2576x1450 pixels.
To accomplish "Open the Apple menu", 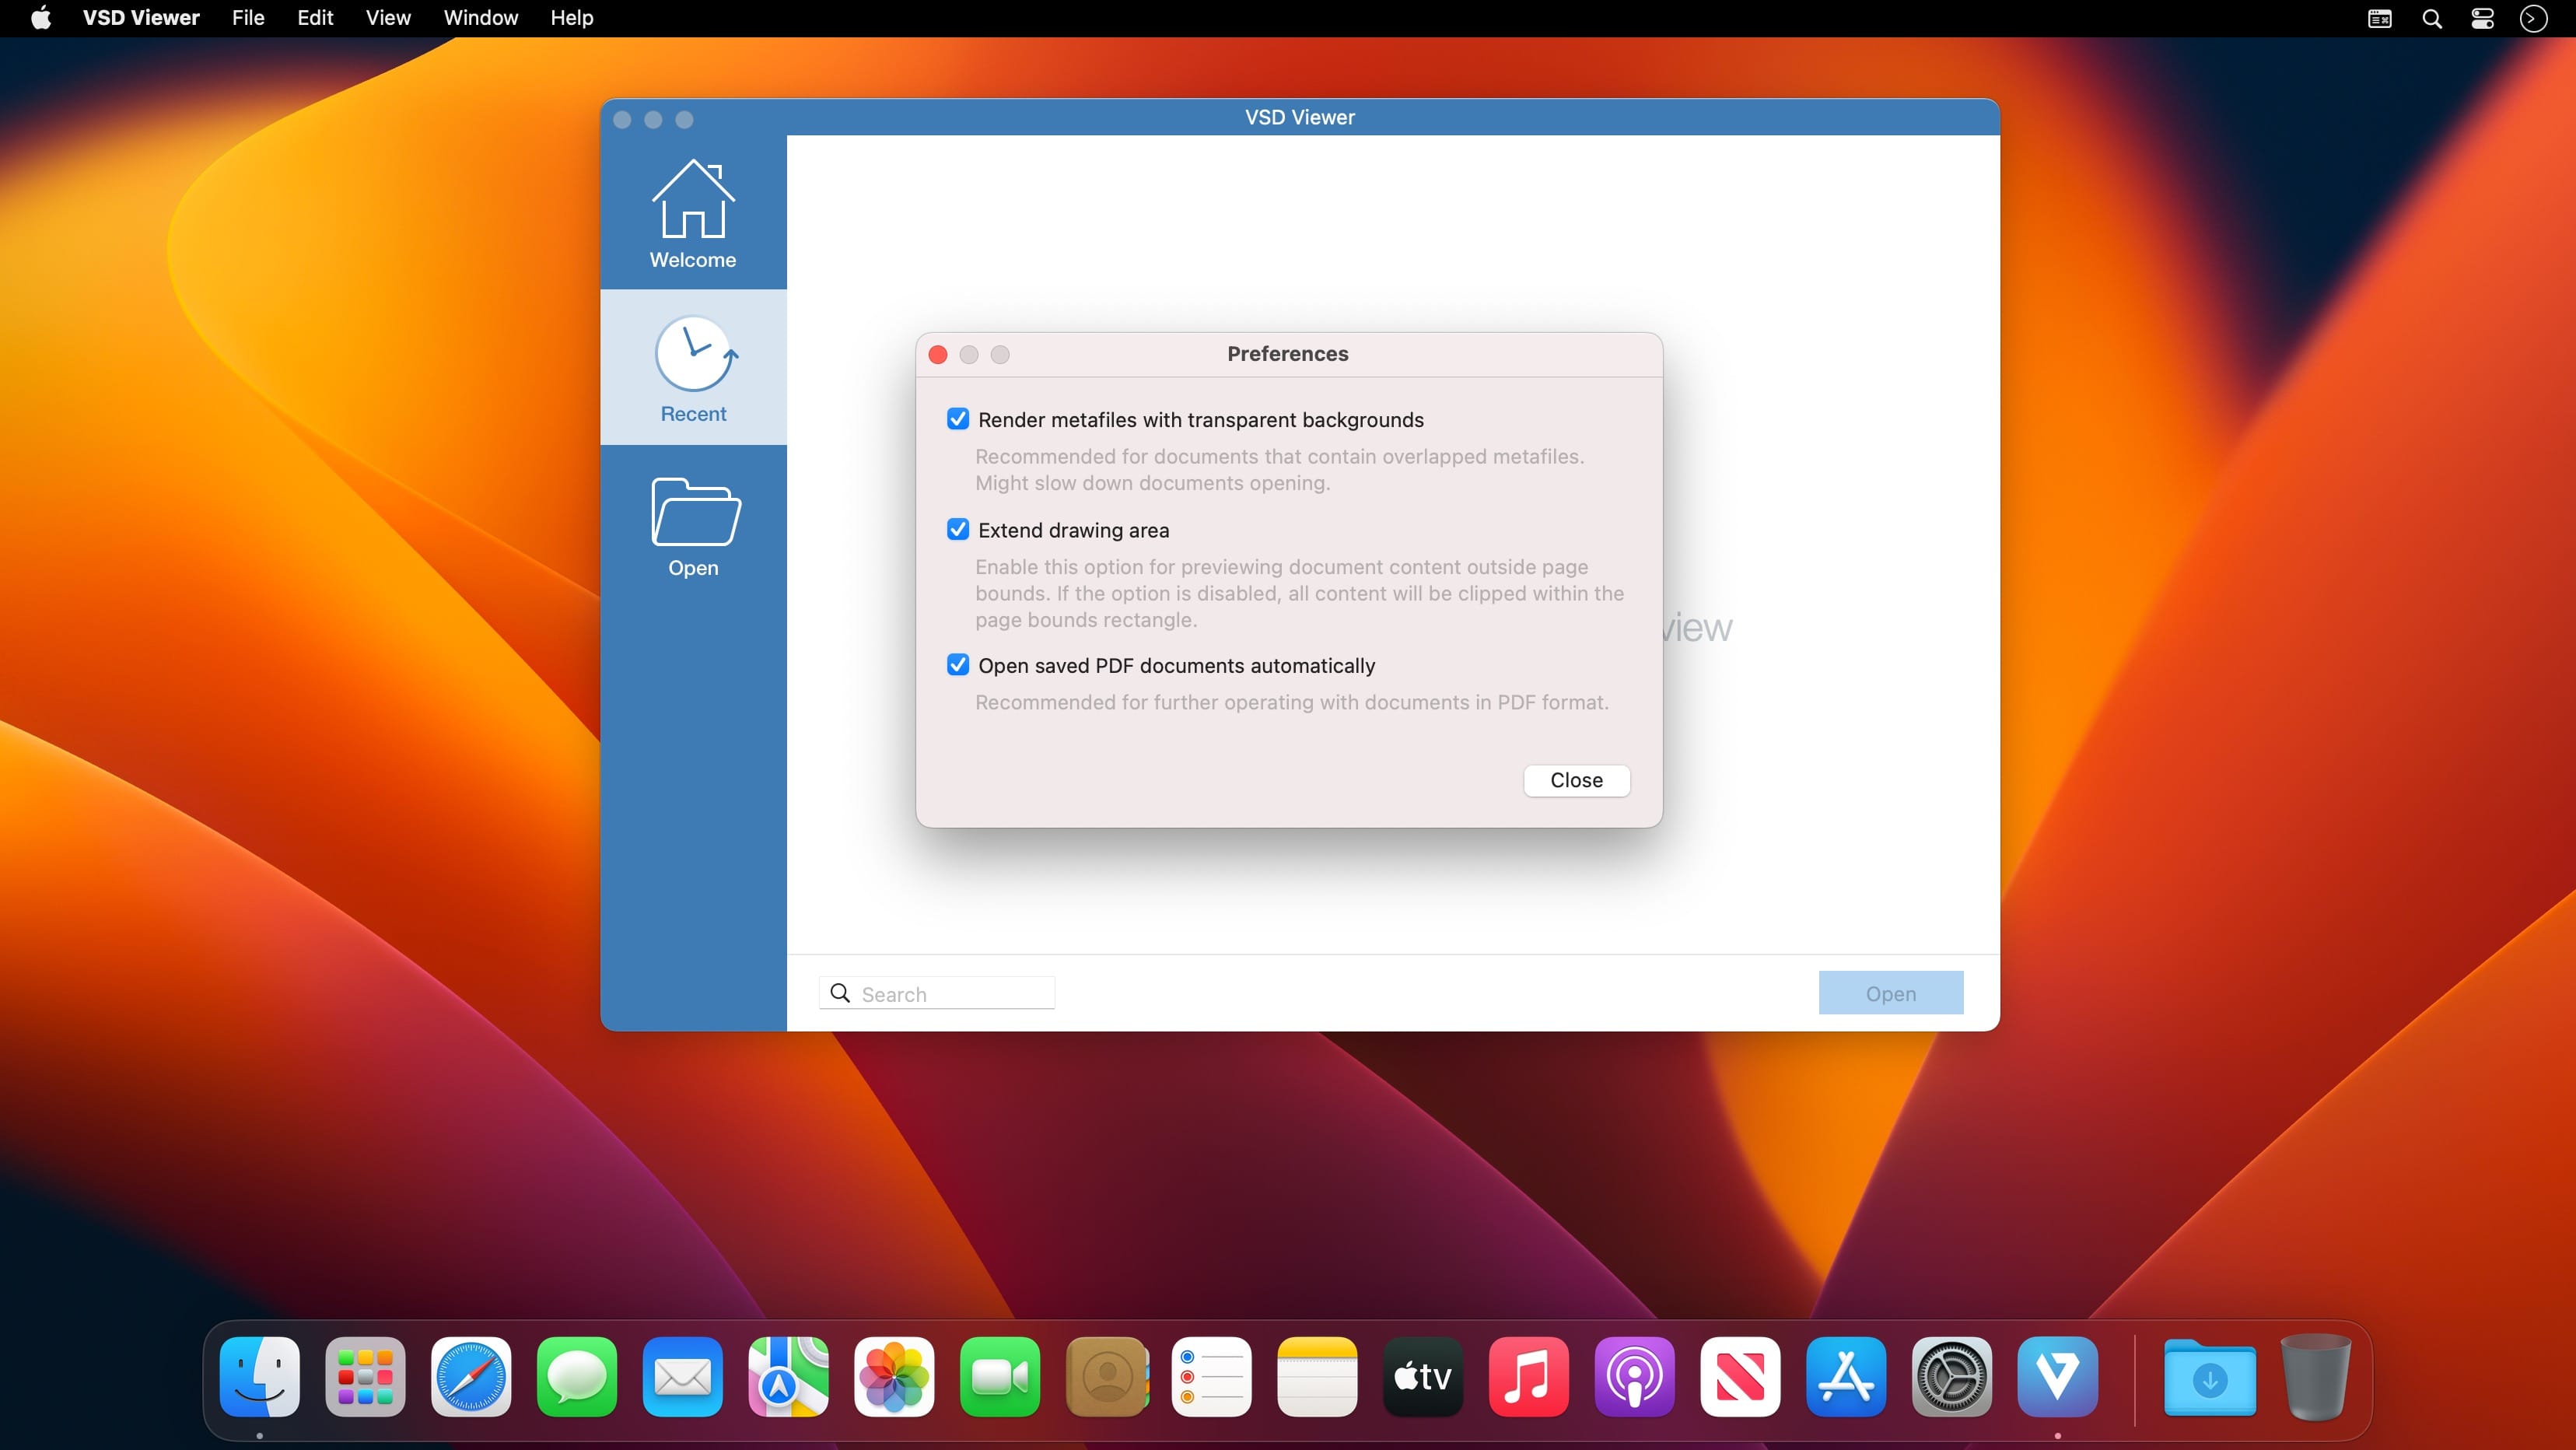I will [x=41, y=18].
